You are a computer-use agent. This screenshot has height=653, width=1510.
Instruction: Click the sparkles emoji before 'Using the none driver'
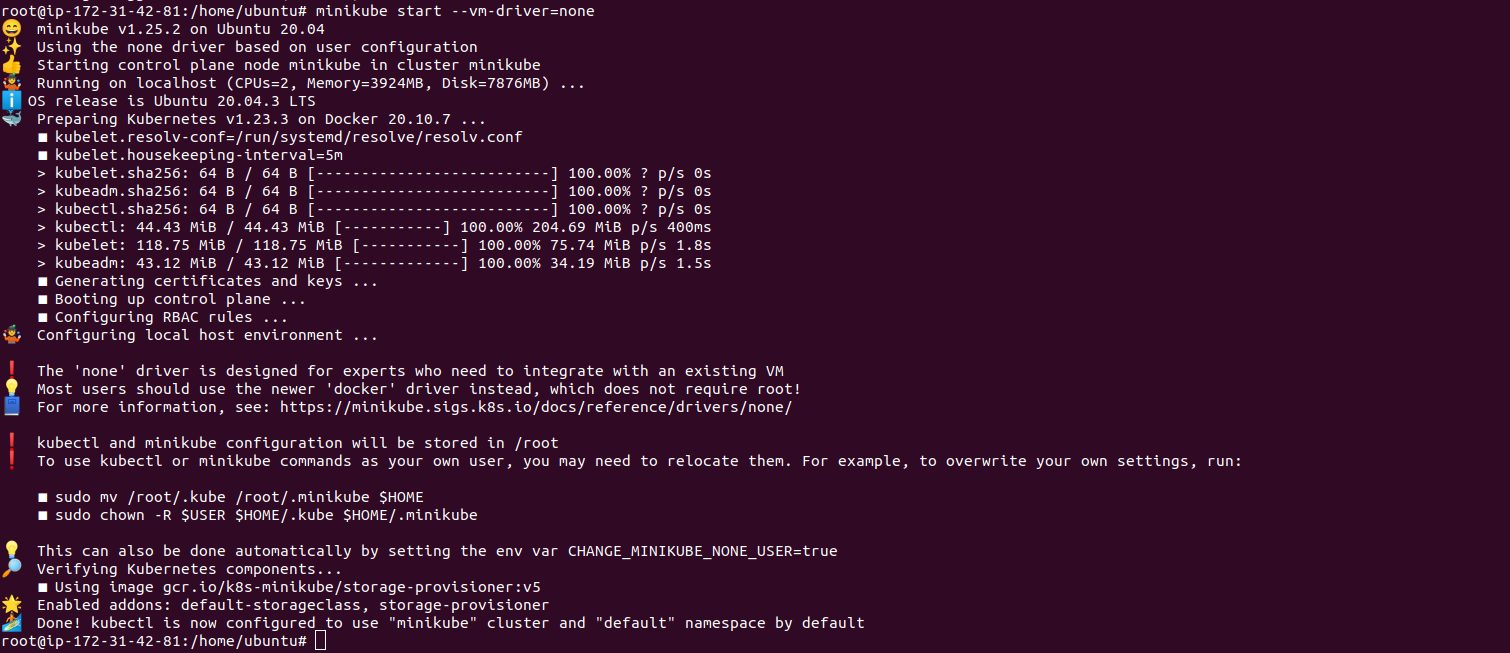[x=11, y=47]
